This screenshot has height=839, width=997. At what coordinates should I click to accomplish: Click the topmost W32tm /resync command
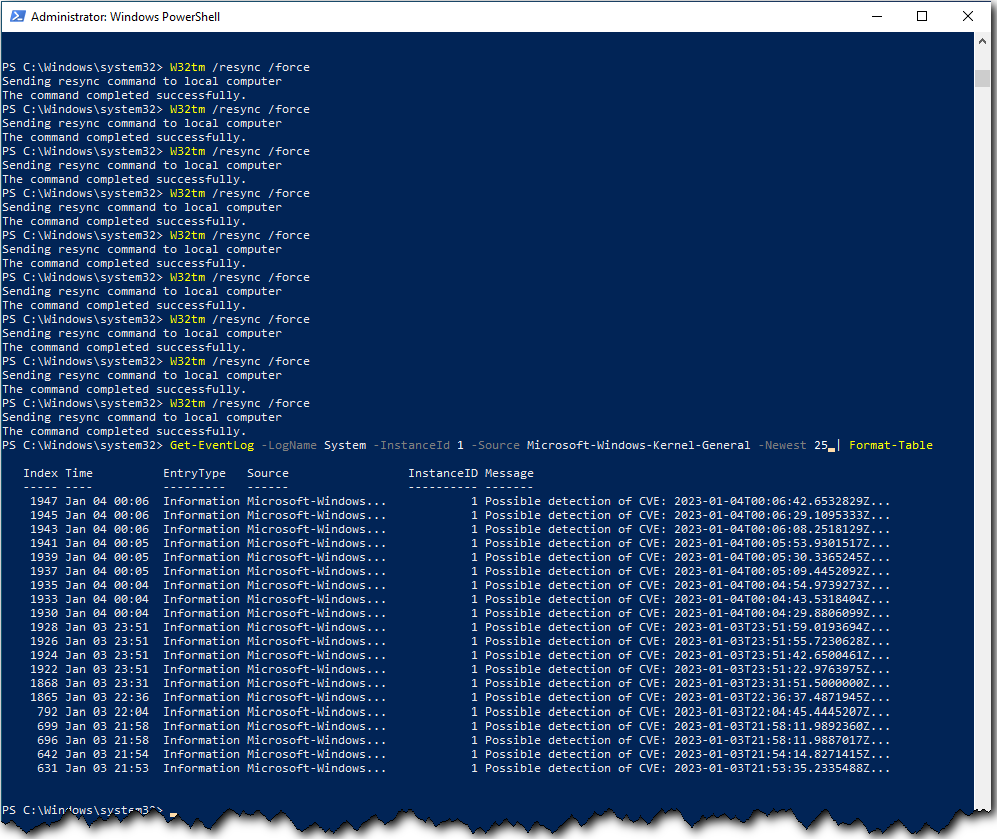[x=240, y=67]
